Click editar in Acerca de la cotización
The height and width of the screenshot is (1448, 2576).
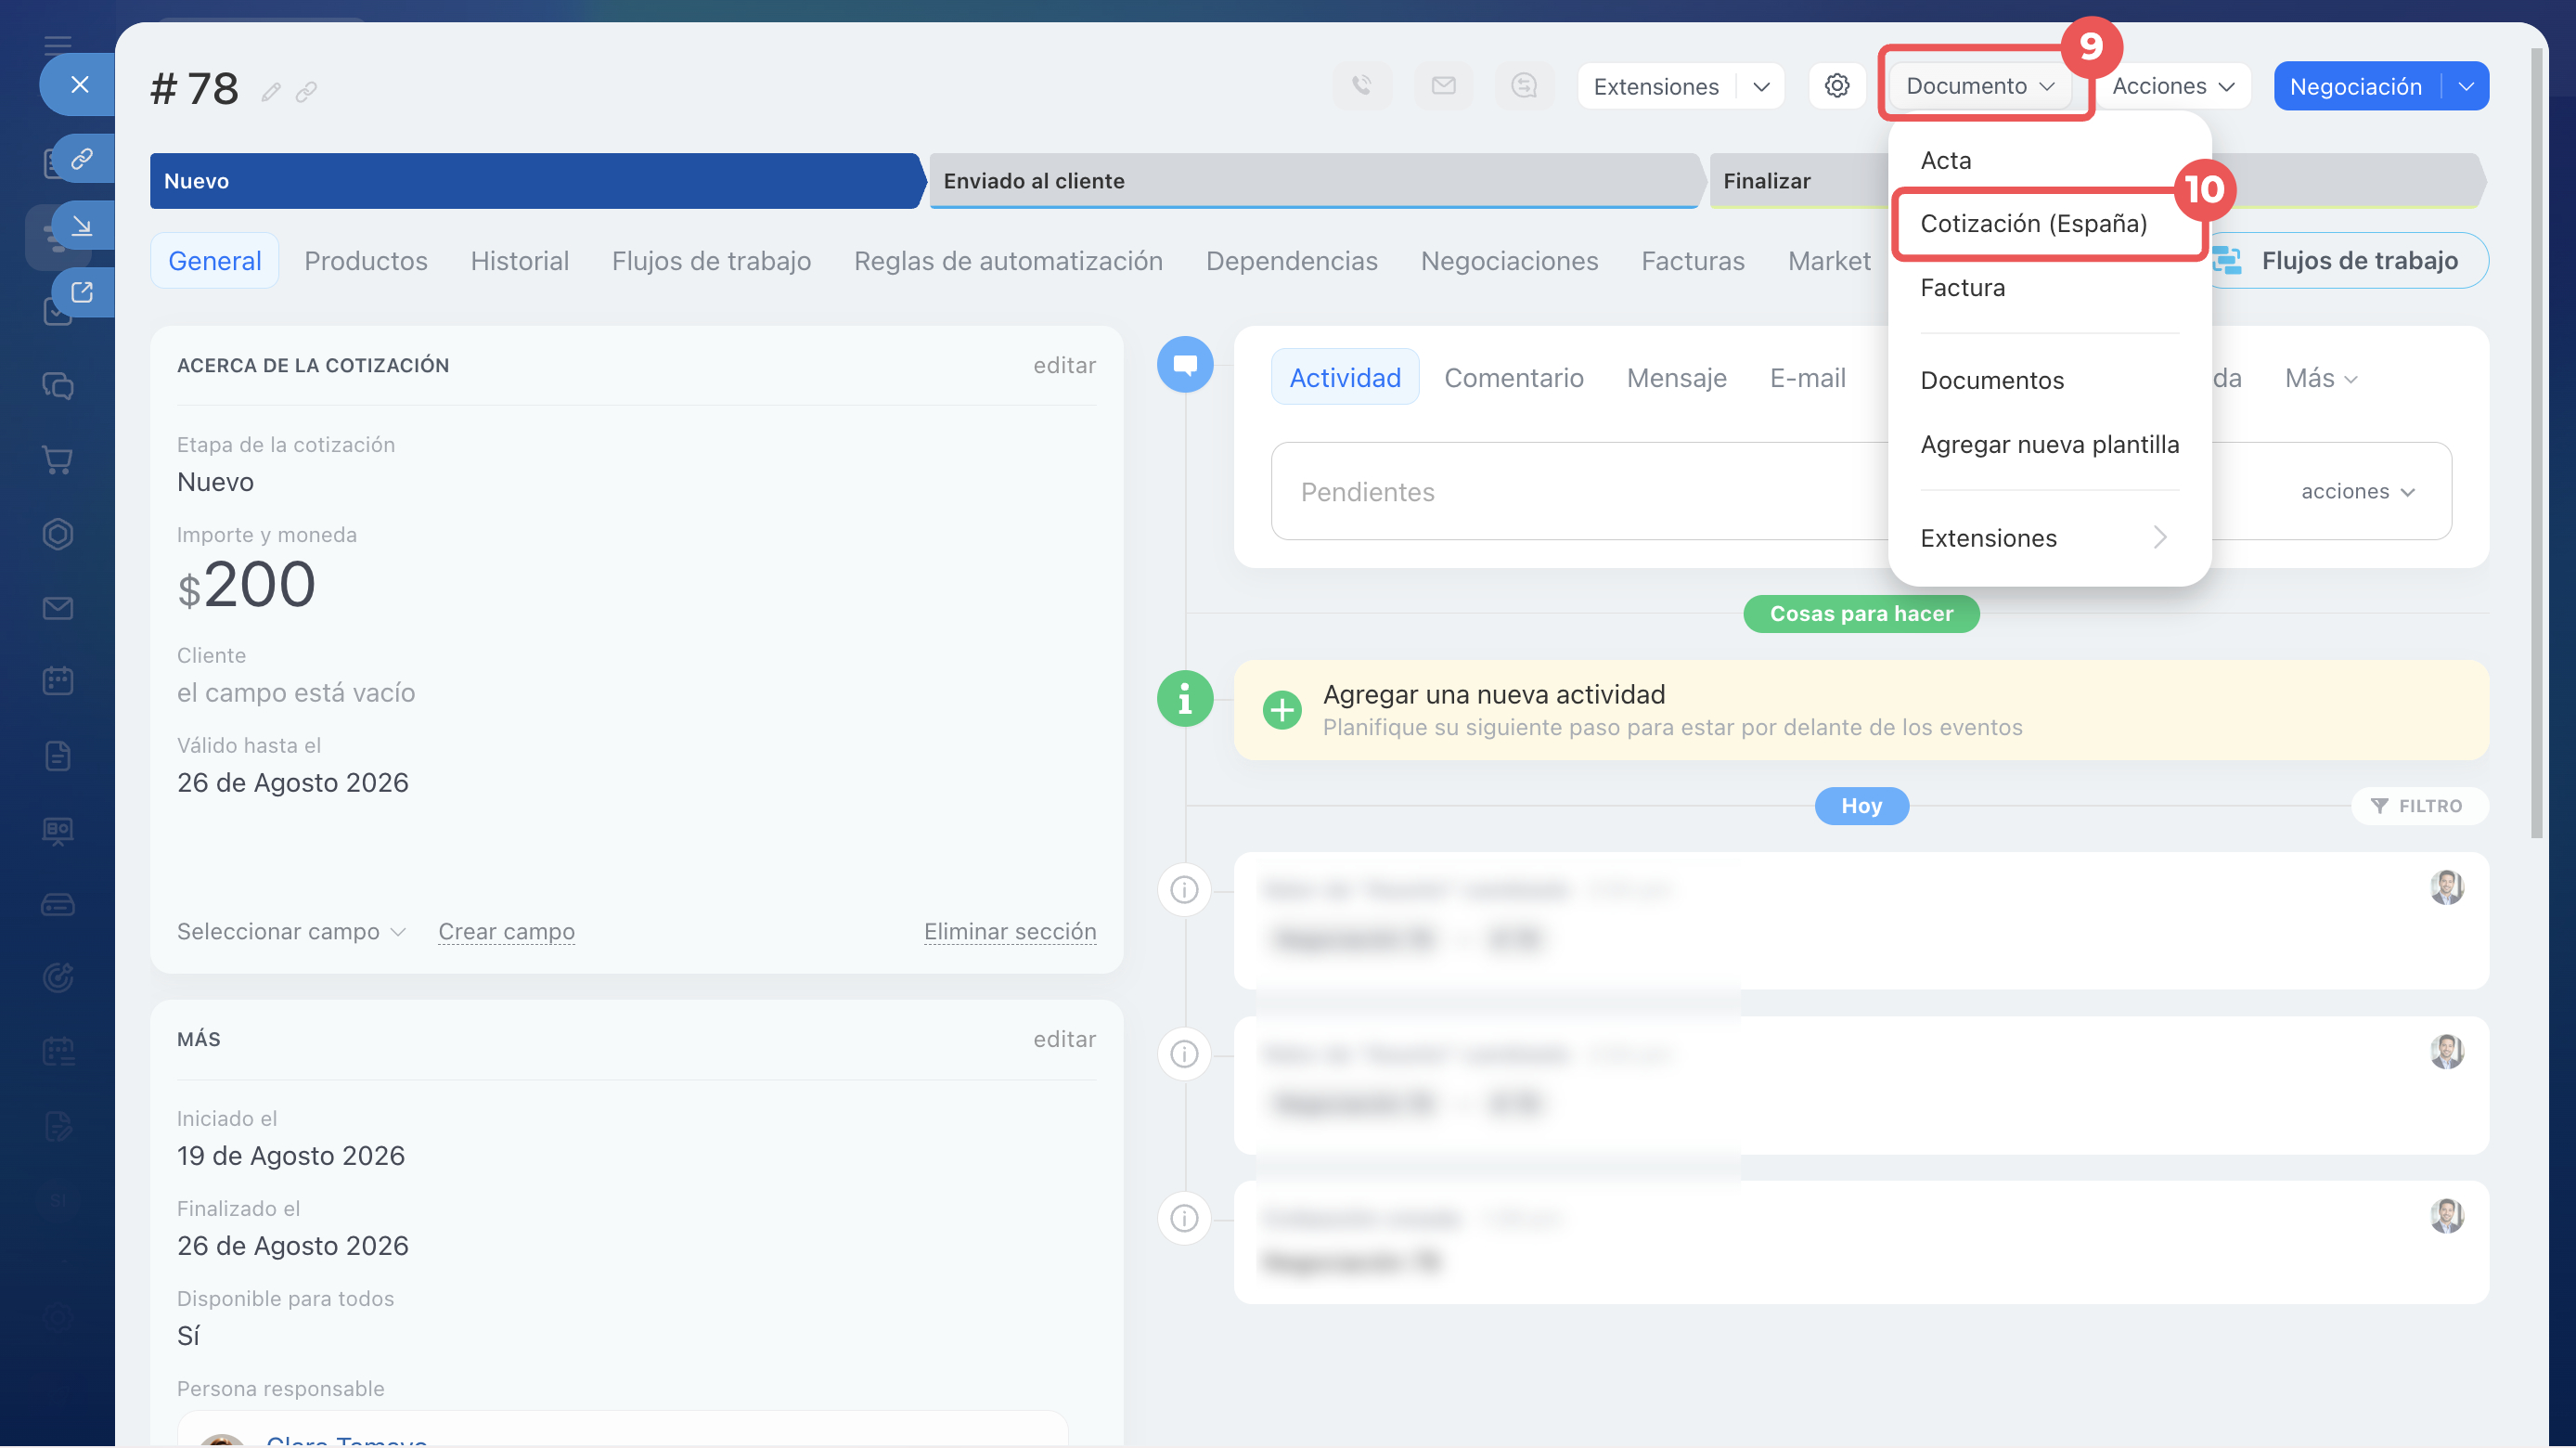click(x=1065, y=365)
